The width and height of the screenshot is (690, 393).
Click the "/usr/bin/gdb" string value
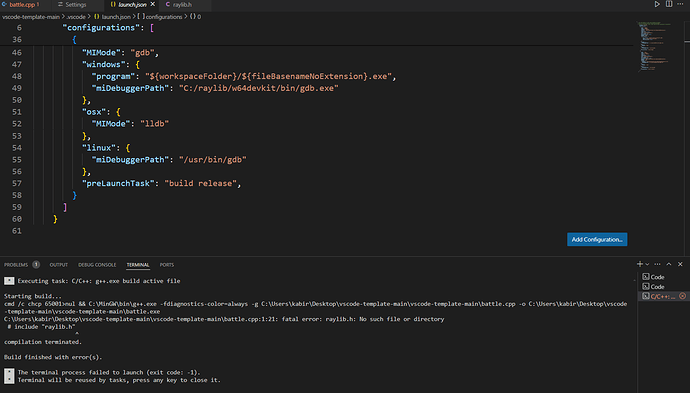(x=213, y=159)
